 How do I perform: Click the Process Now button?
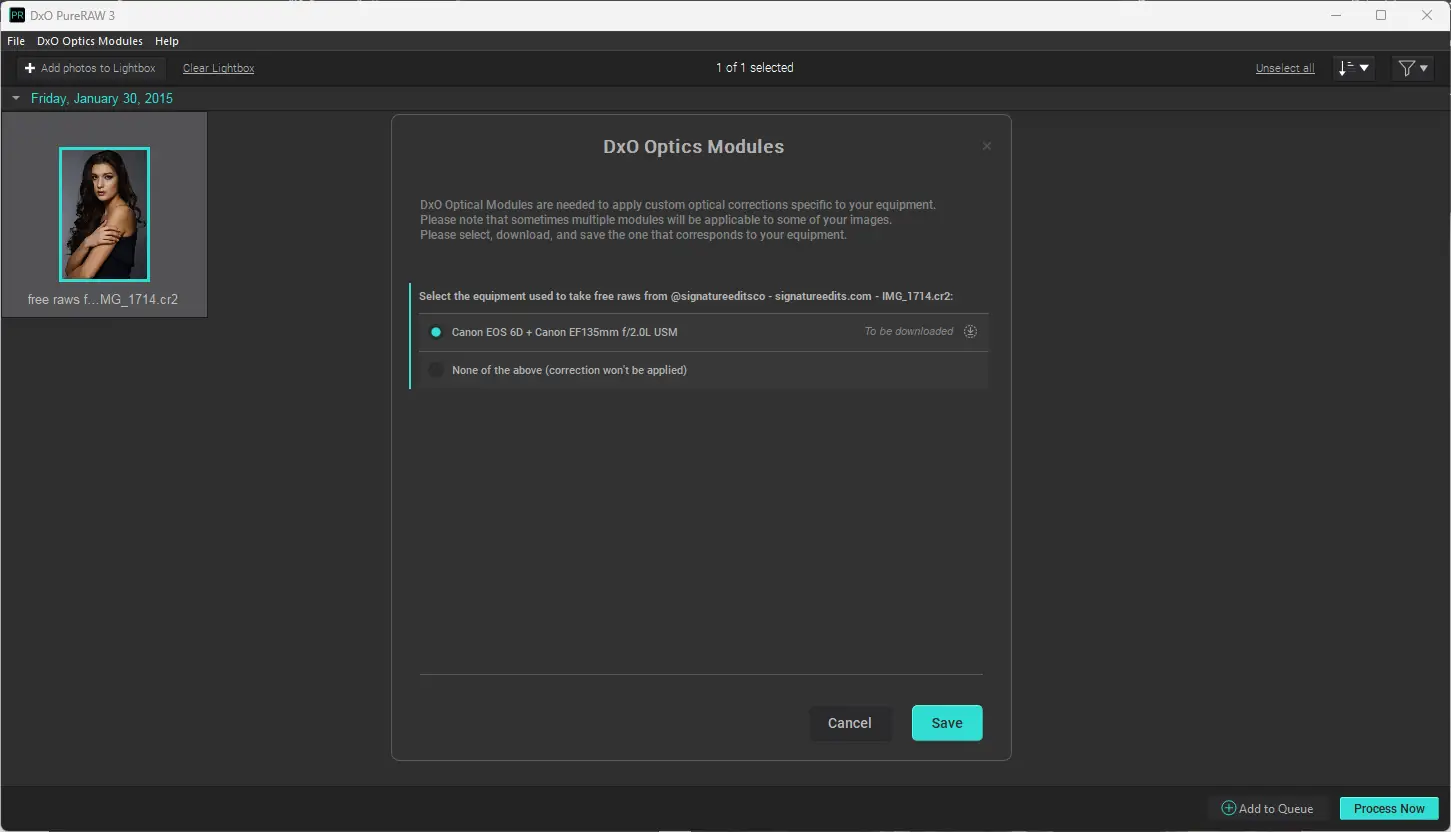click(x=1389, y=808)
